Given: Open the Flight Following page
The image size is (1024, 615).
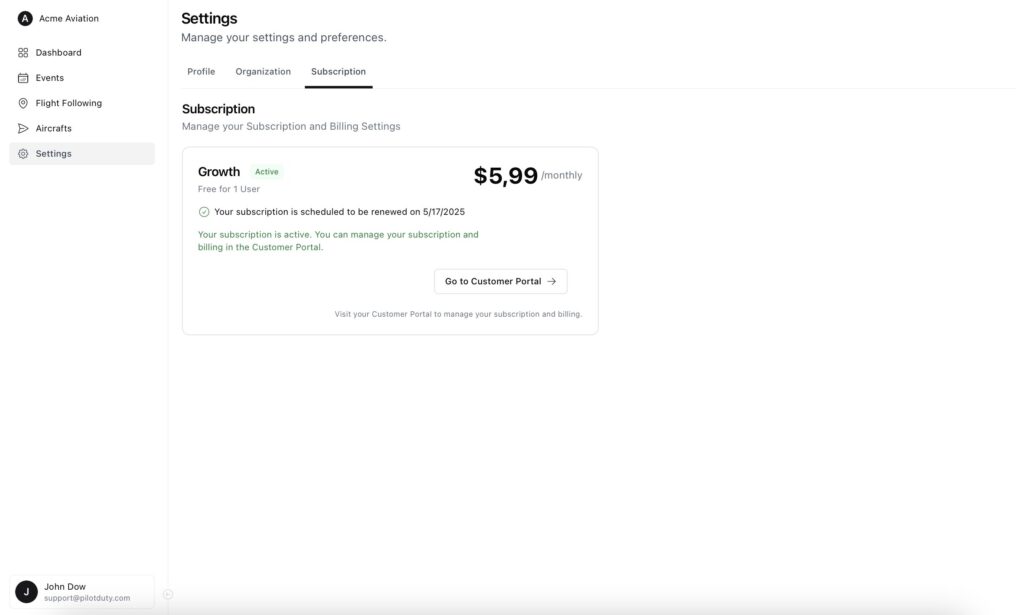Looking at the screenshot, I should pos(68,103).
